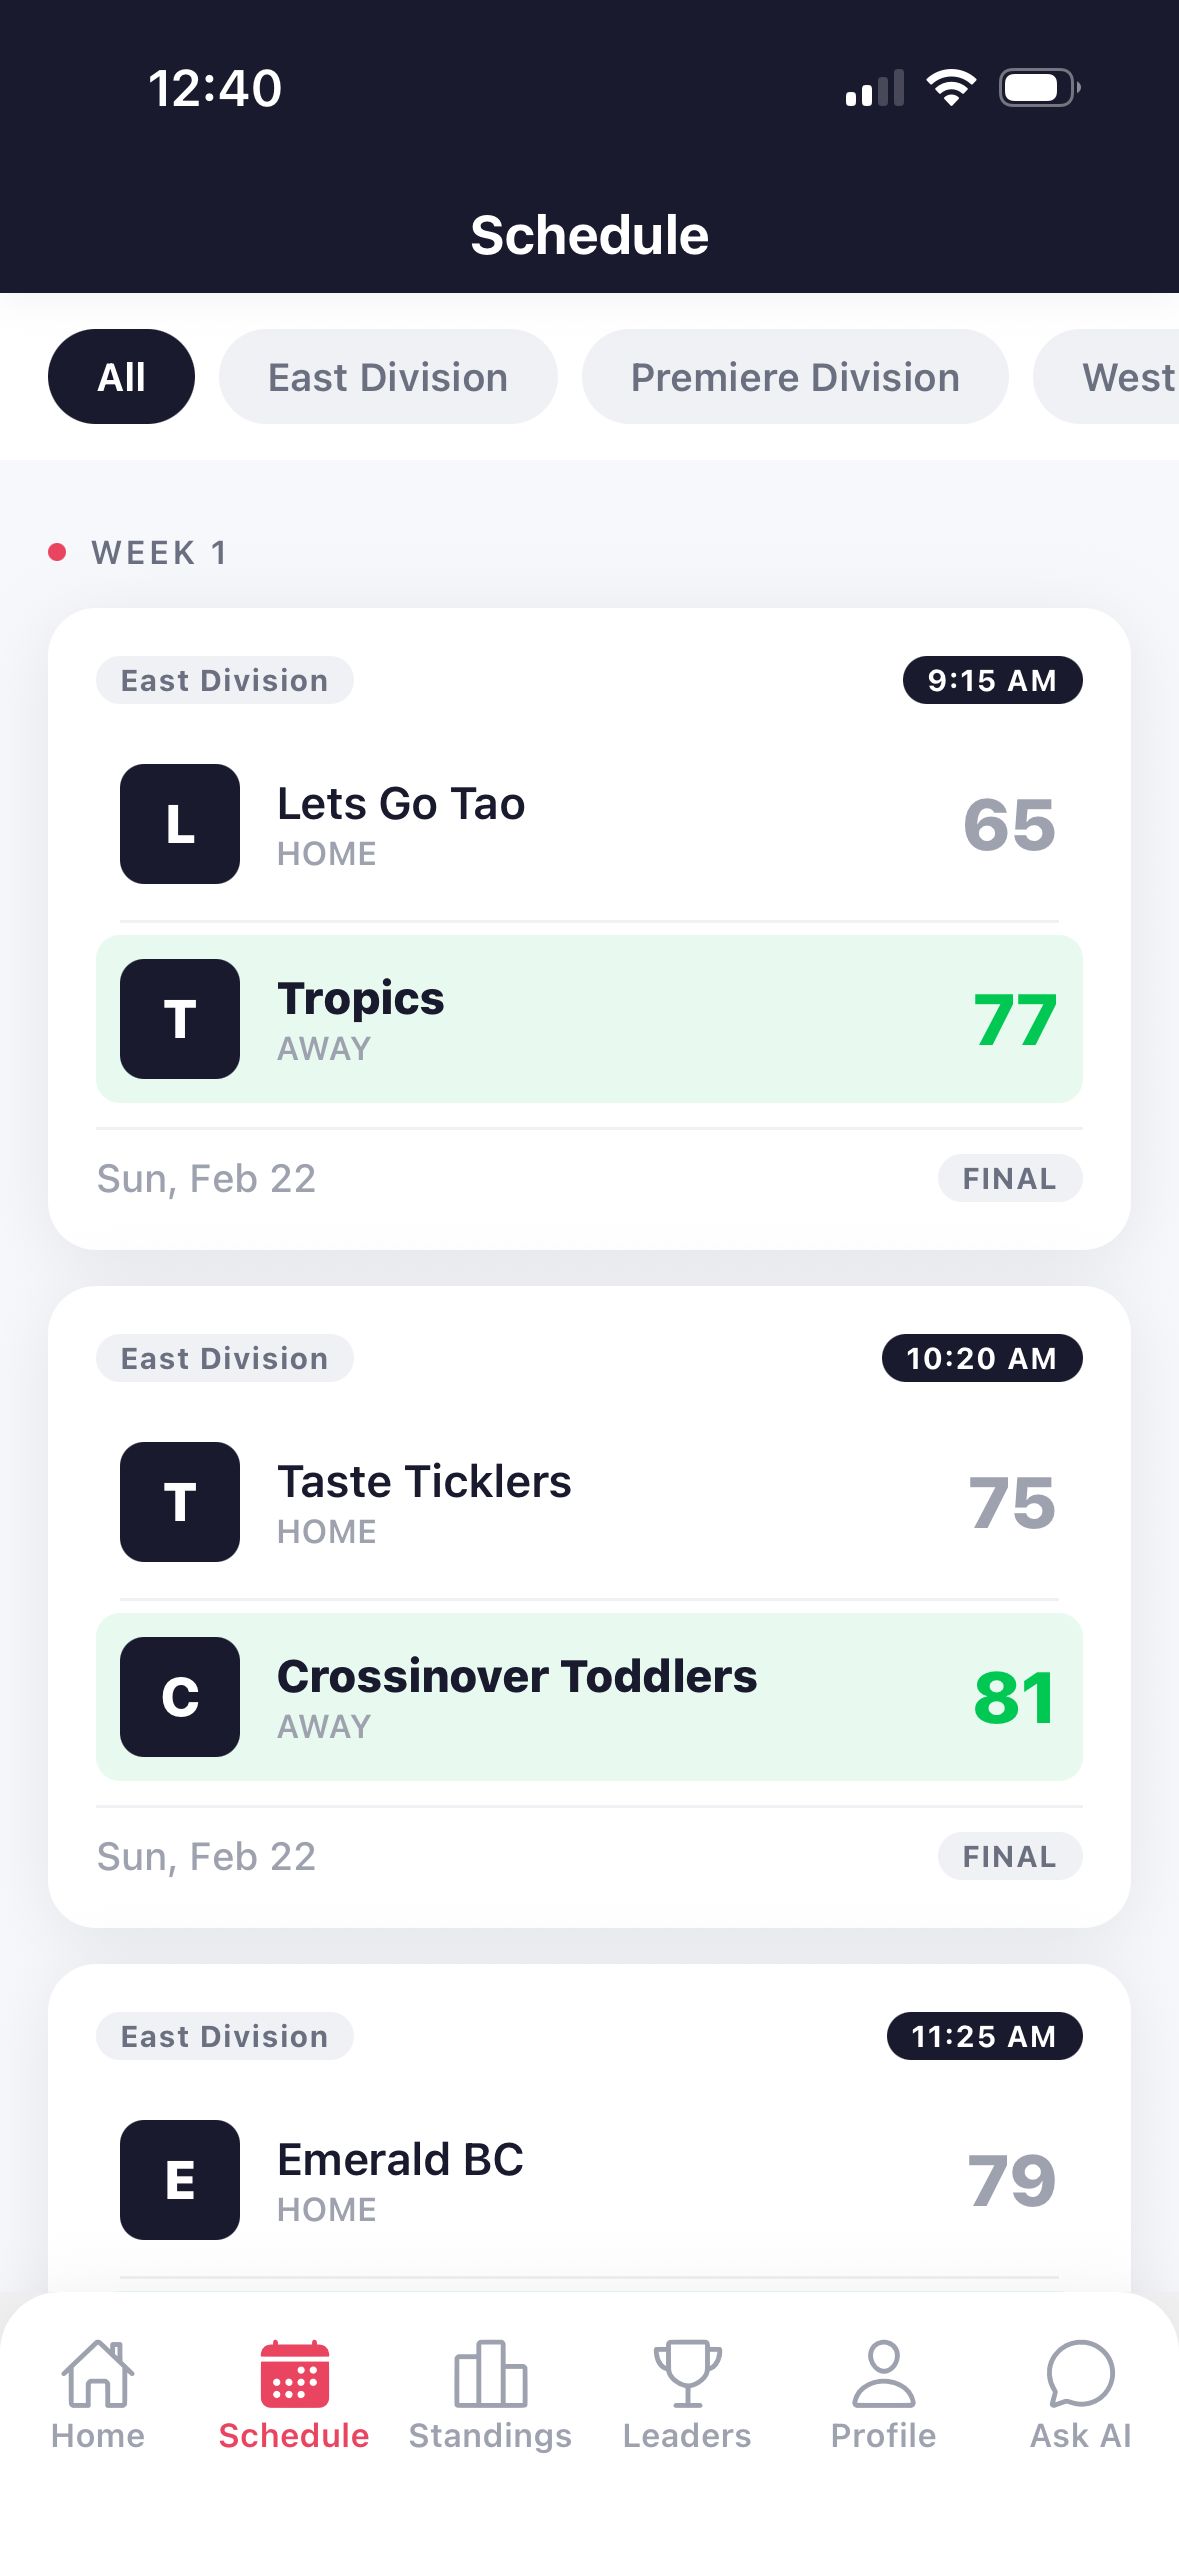Viewport: 1179px width, 2556px height.
Task: Tap the Emerald BC score 79
Action: click(x=1011, y=2180)
